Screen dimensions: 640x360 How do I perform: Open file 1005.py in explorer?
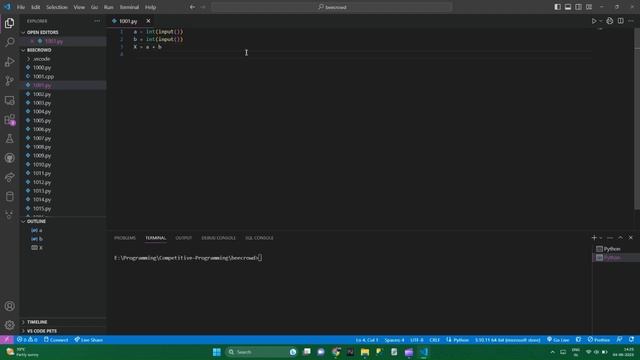coord(42,121)
